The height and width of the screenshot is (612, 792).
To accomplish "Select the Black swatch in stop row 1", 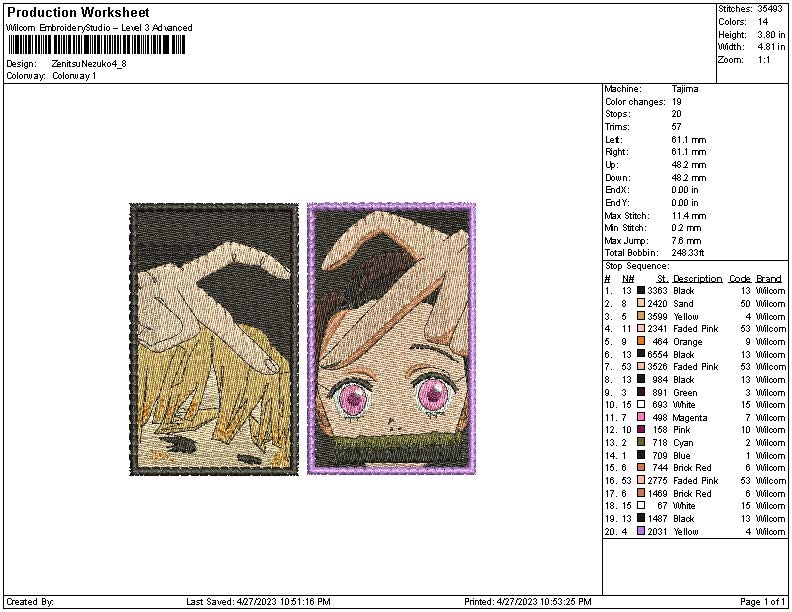I will pos(641,290).
